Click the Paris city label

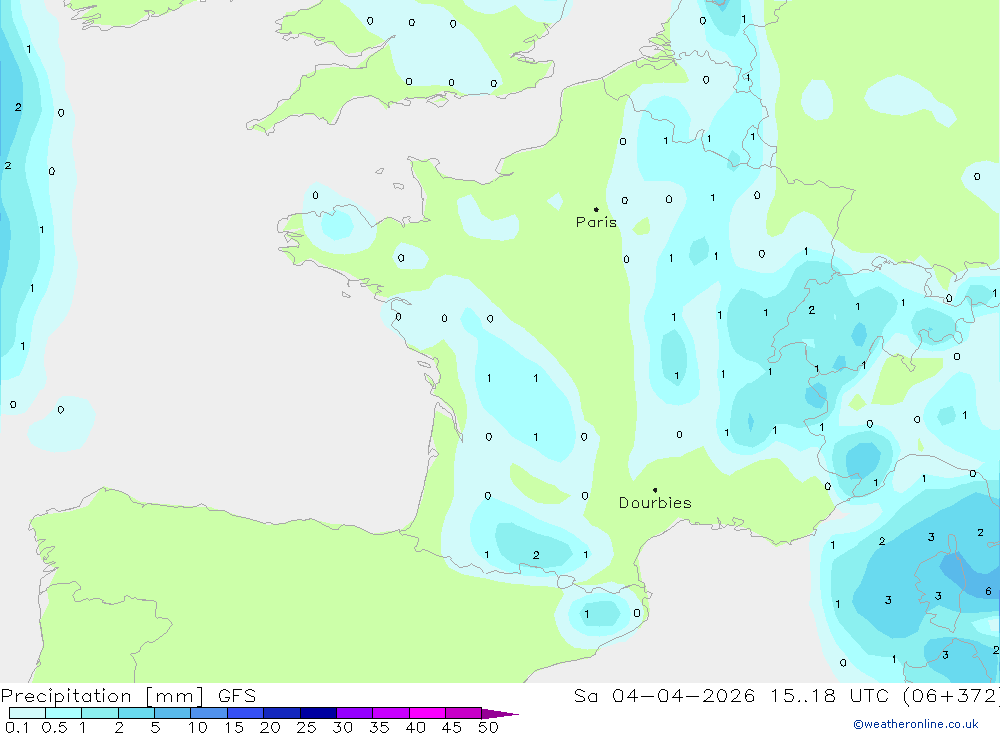596,222
